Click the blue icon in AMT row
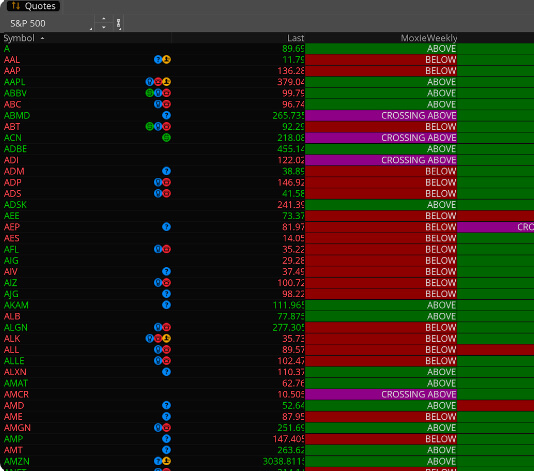The width and height of the screenshot is (534, 471). [167, 450]
